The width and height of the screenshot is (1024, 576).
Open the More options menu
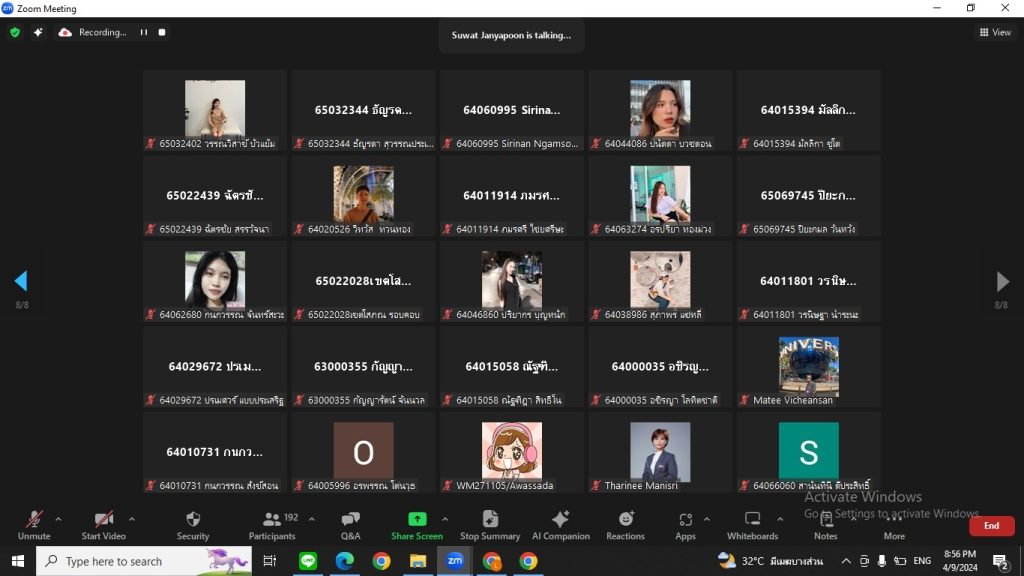(x=894, y=526)
